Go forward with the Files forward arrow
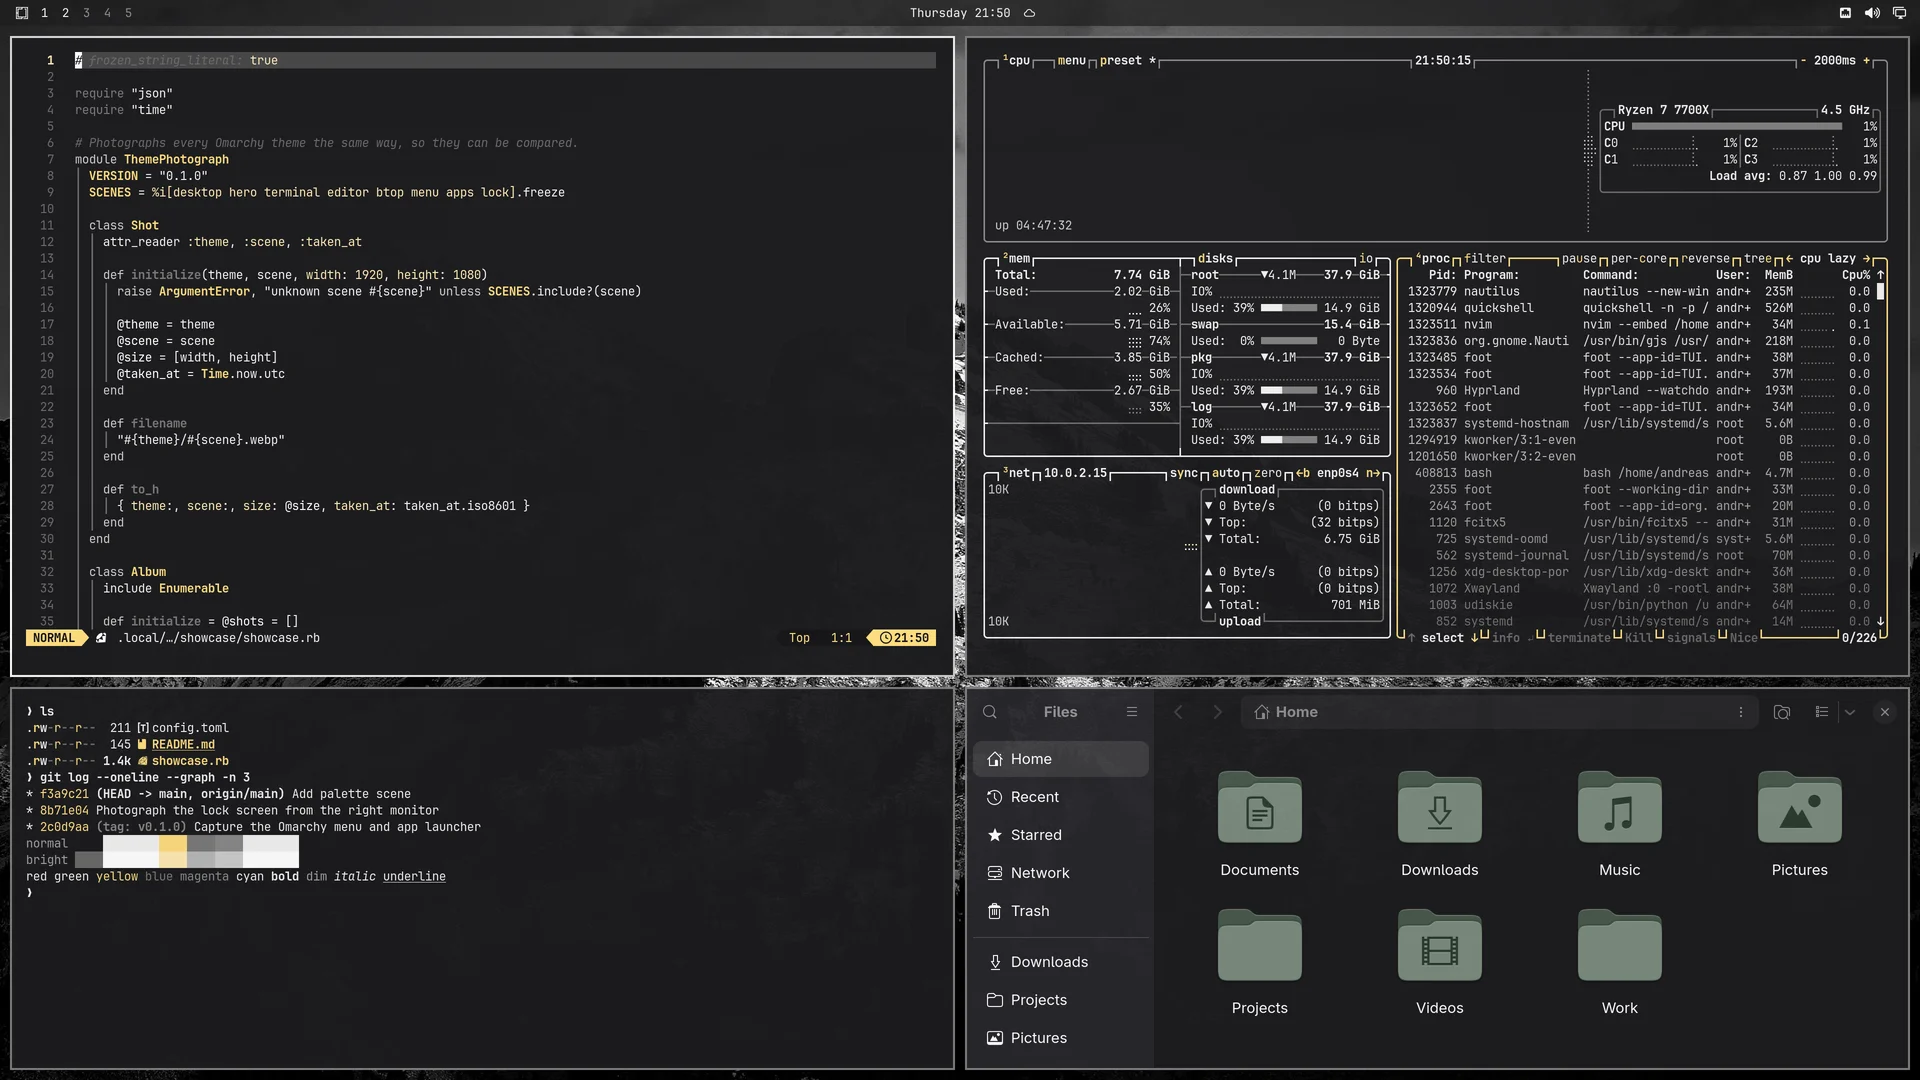Viewport: 1920px width, 1080px height. click(x=1217, y=712)
